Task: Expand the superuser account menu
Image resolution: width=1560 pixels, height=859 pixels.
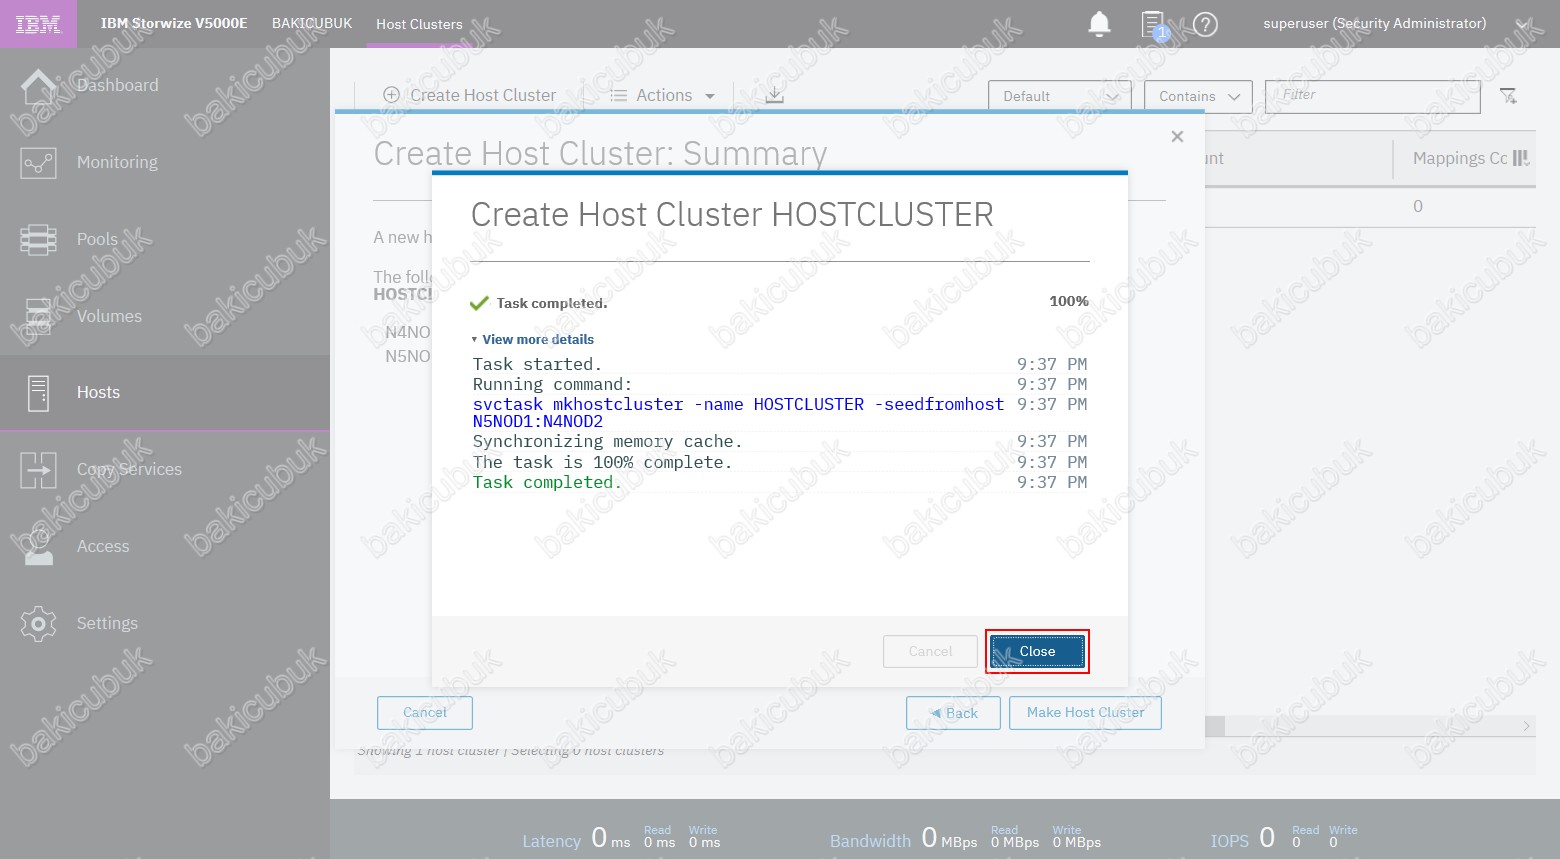Action: coord(1395,24)
